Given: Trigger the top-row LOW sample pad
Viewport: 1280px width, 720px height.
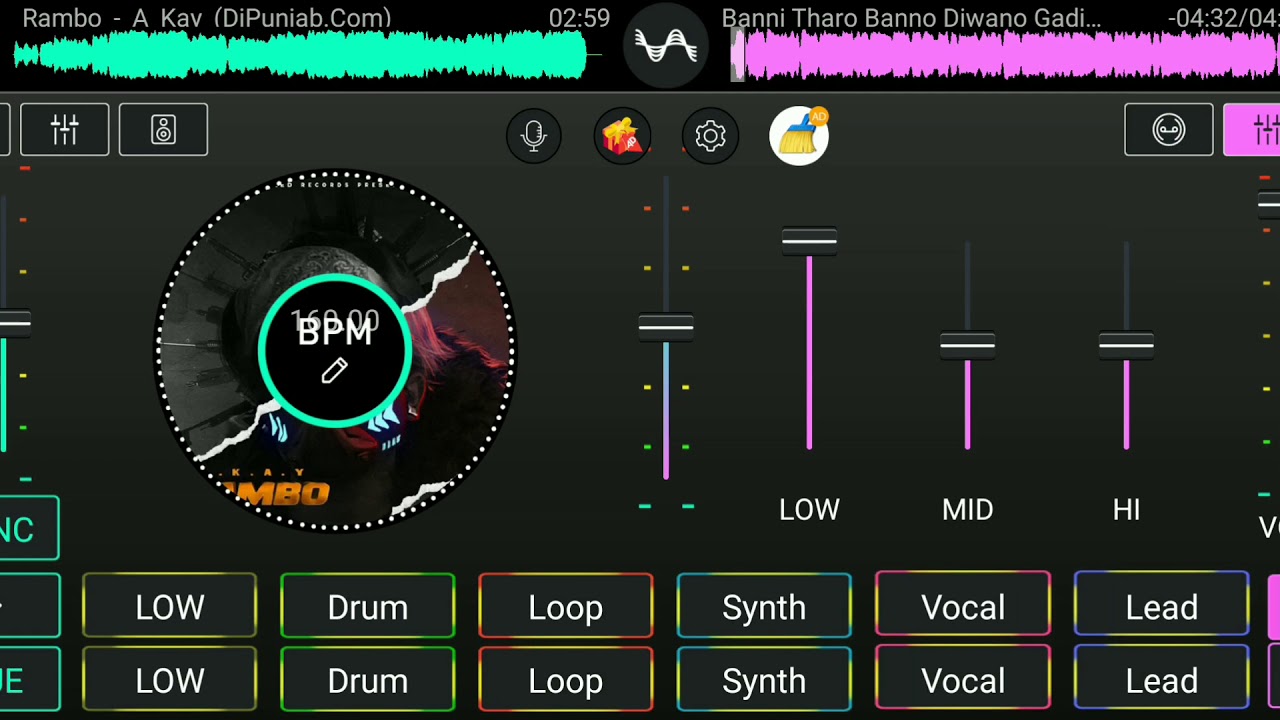Looking at the screenshot, I should 170,606.
